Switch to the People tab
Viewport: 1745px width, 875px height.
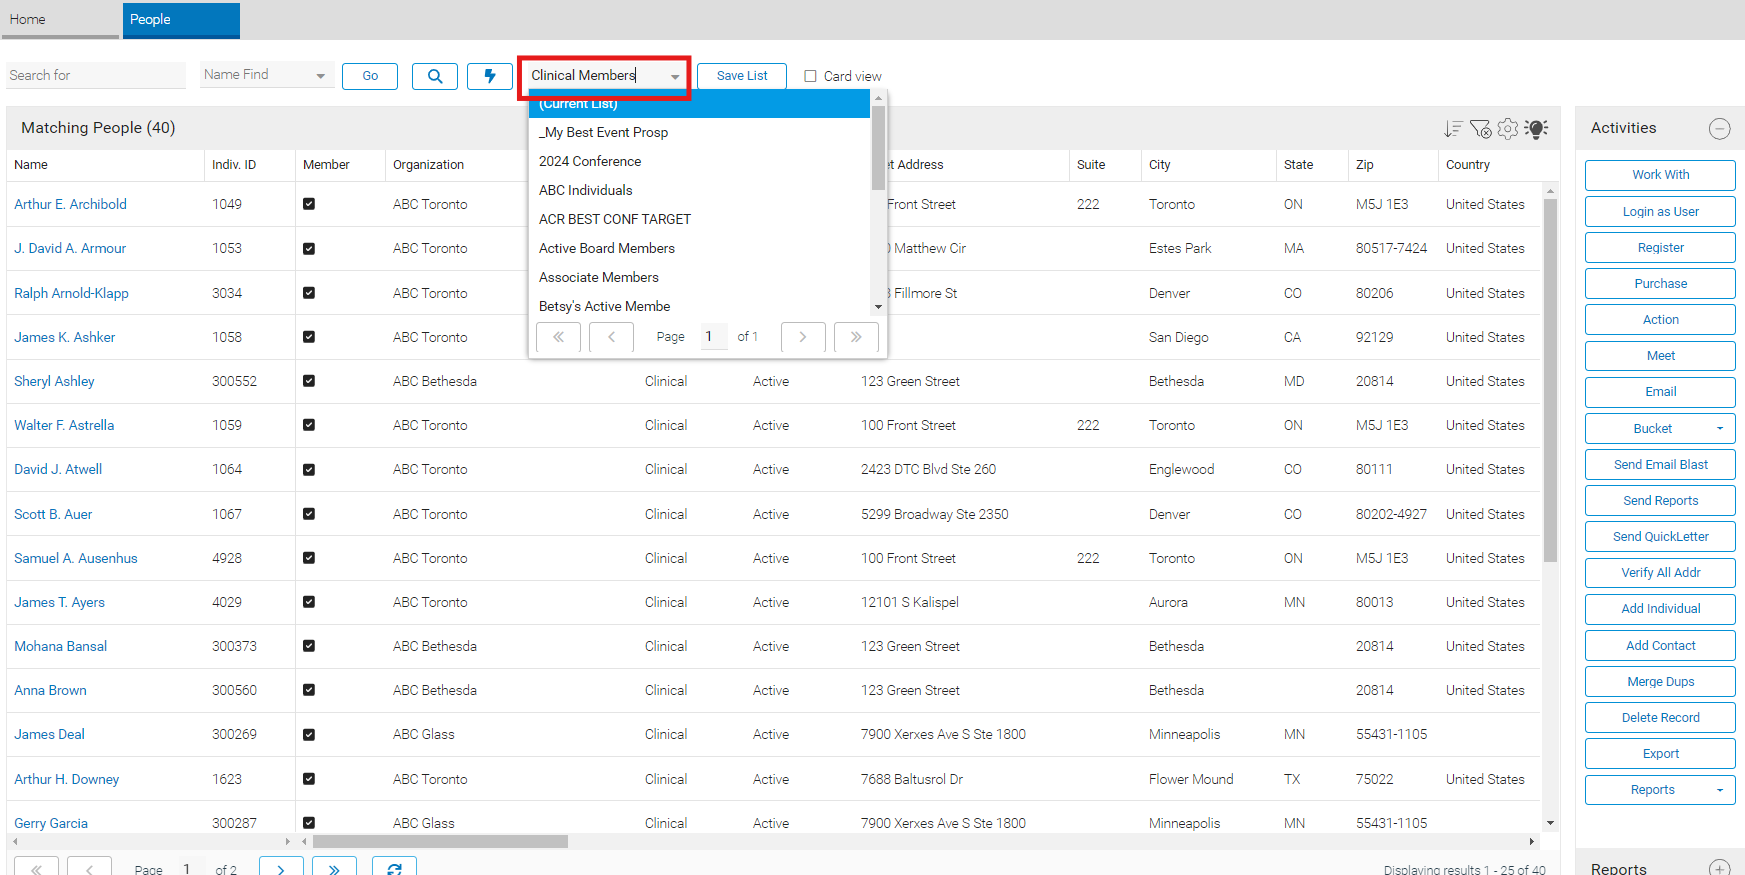click(181, 20)
